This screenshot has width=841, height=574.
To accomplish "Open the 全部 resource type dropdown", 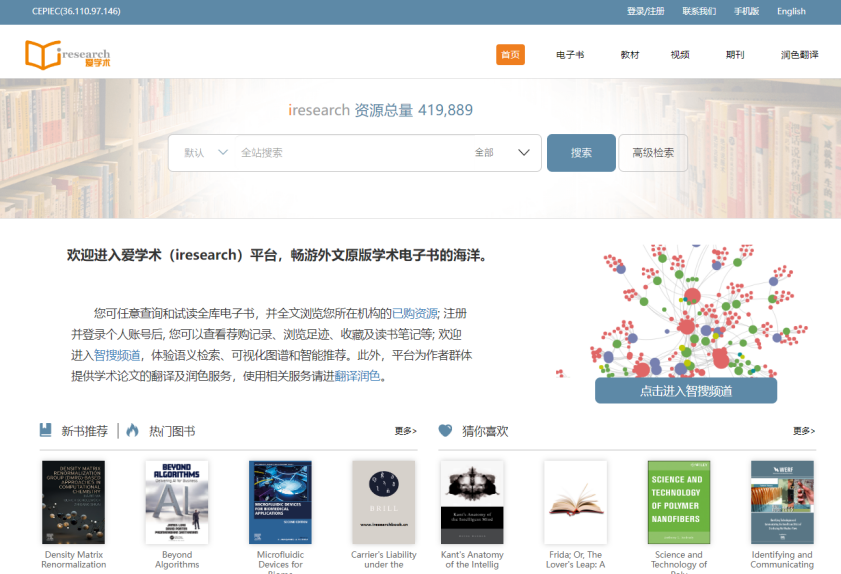I will click(x=502, y=153).
